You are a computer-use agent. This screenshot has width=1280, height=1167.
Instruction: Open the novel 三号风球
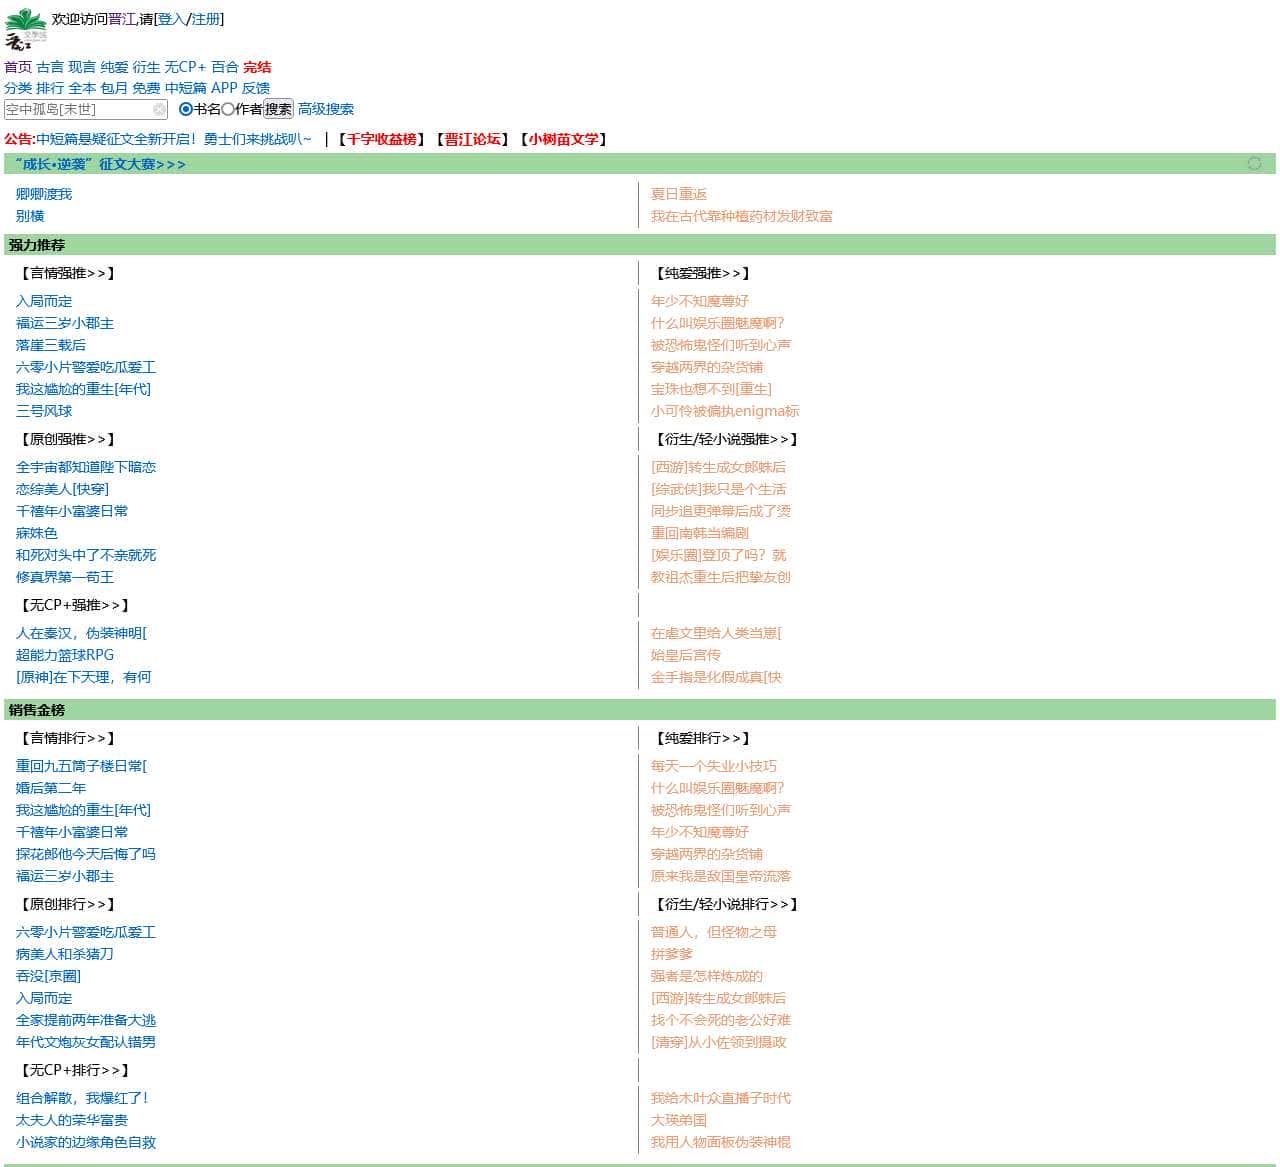[x=44, y=411]
